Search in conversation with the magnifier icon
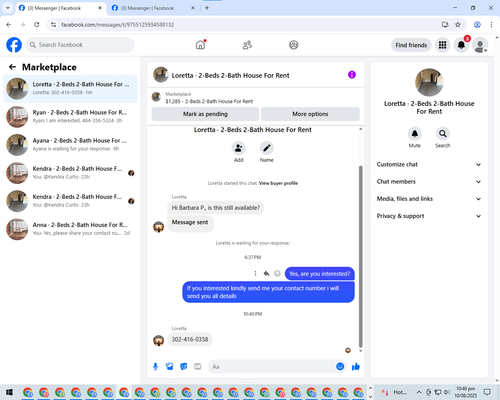Screen dimensions: 500x400 443,134
